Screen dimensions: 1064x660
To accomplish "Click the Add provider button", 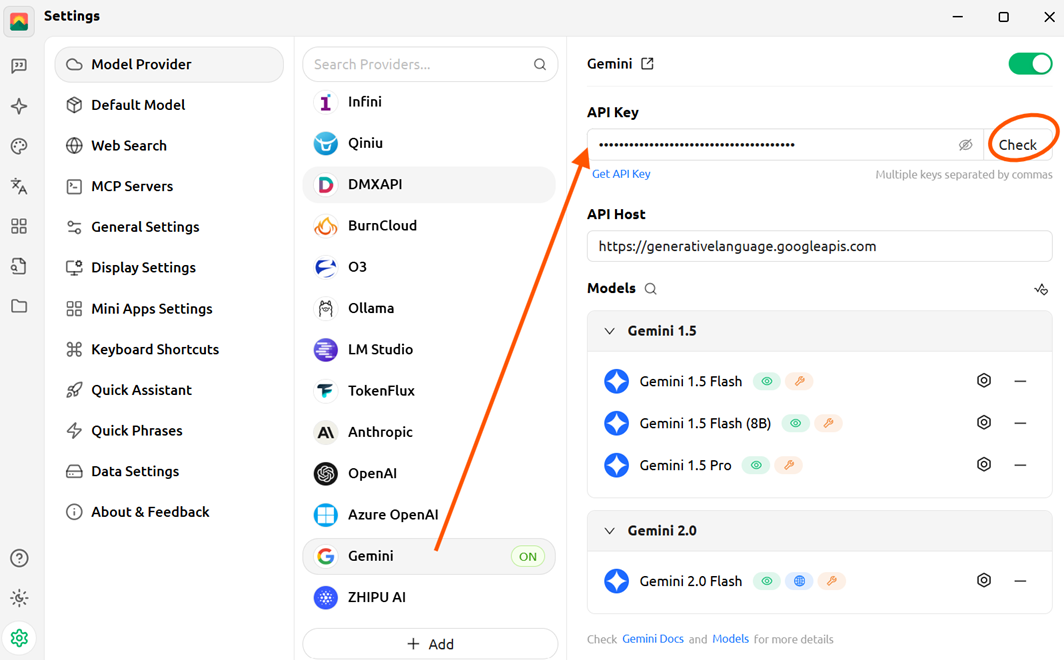I will (430, 644).
